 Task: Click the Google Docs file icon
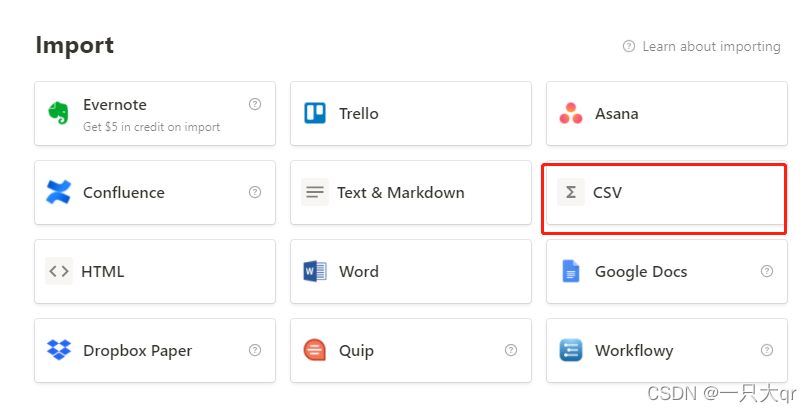pos(571,271)
